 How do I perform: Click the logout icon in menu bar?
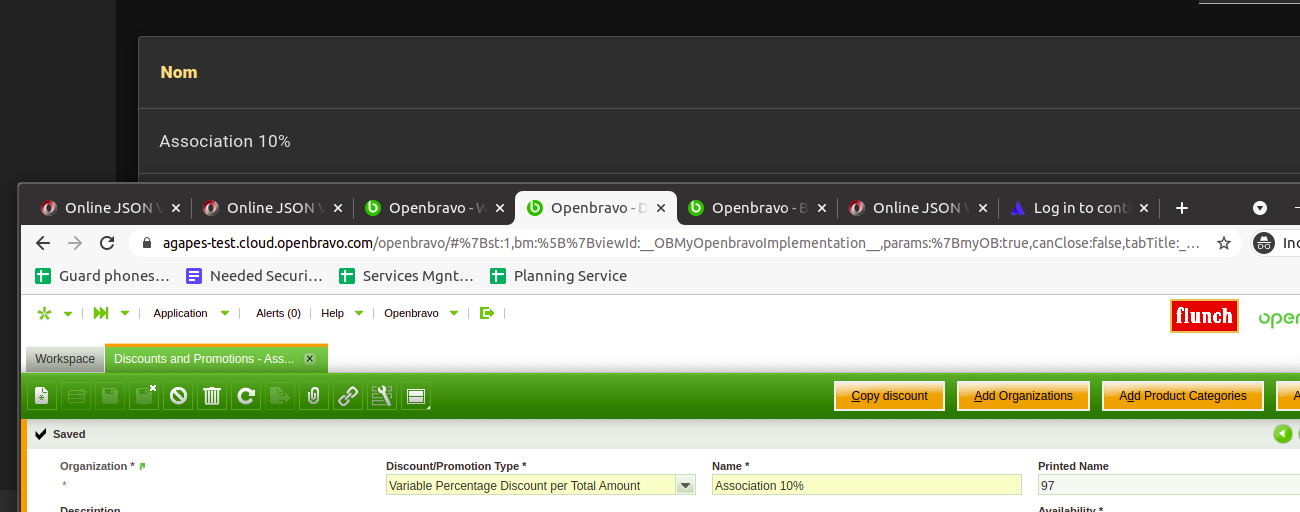click(x=487, y=313)
